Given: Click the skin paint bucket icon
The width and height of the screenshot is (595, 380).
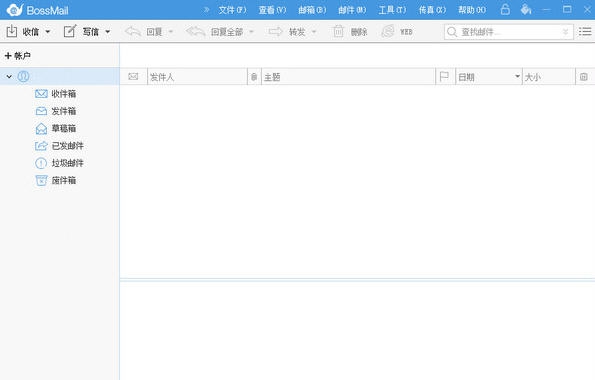Looking at the screenshot, I should 526,9.
